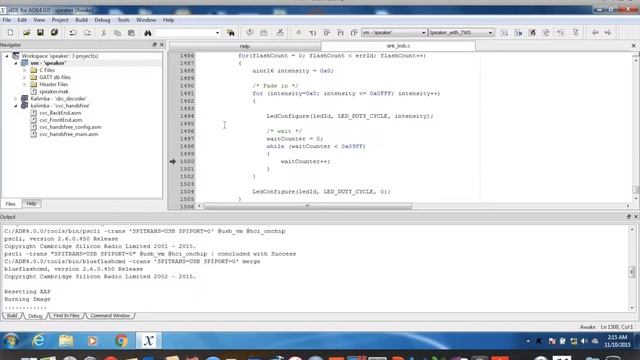Redo the edit via toolbar icon
Viewport: 640px width, 360px height.
(87, 33)
